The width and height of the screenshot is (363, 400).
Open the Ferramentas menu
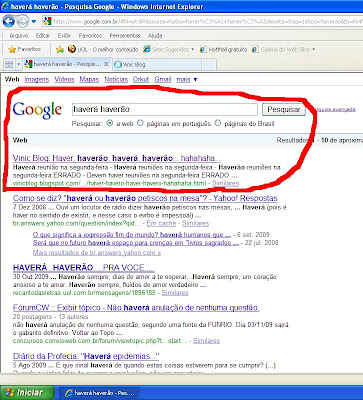125,35
